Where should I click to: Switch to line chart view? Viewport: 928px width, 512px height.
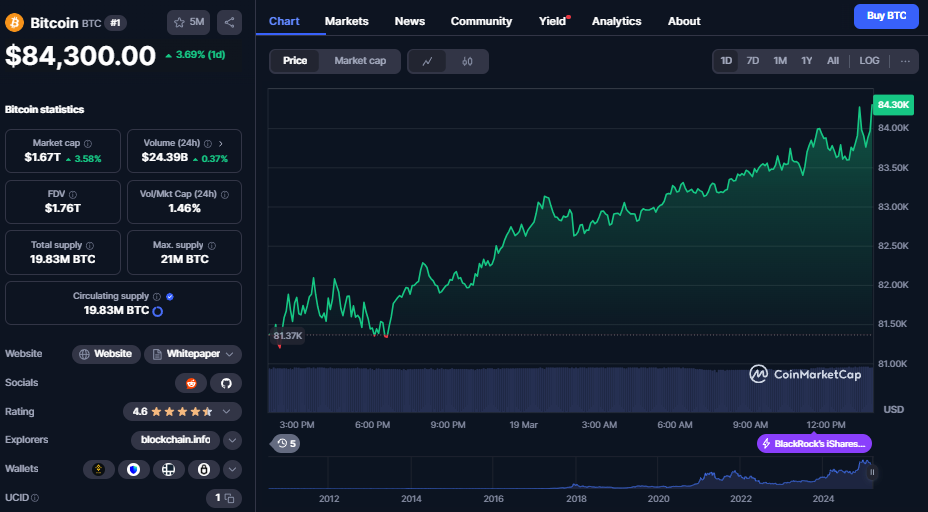(x=427, y=61)
